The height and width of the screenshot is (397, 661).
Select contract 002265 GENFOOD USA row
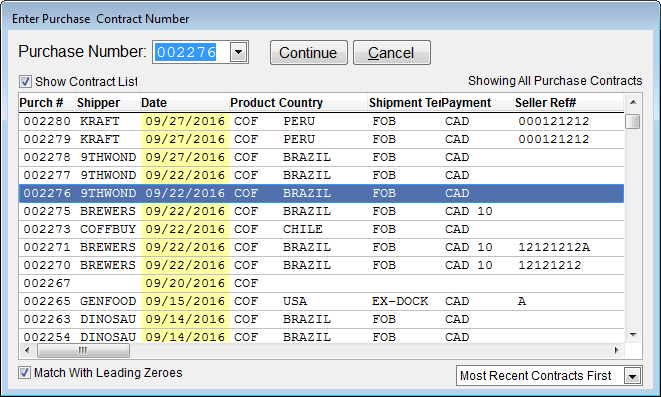(321, 301)
